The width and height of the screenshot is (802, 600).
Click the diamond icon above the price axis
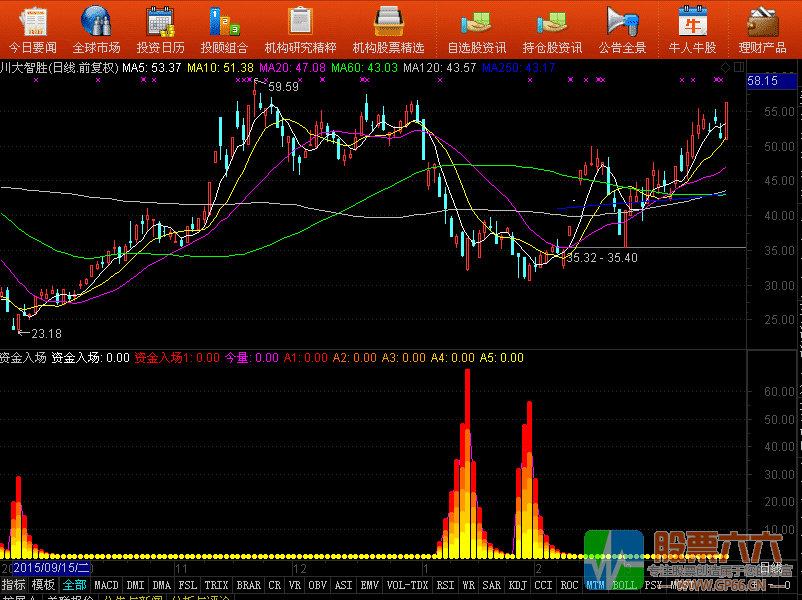point(724,66)
